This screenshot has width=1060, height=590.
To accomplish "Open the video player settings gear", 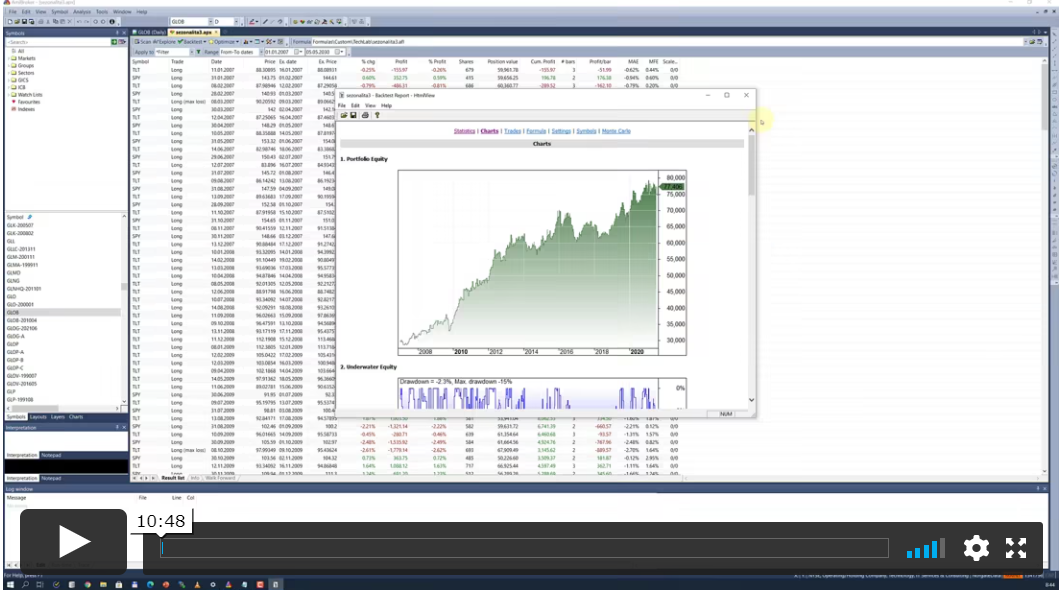I will tap(976, 547).
